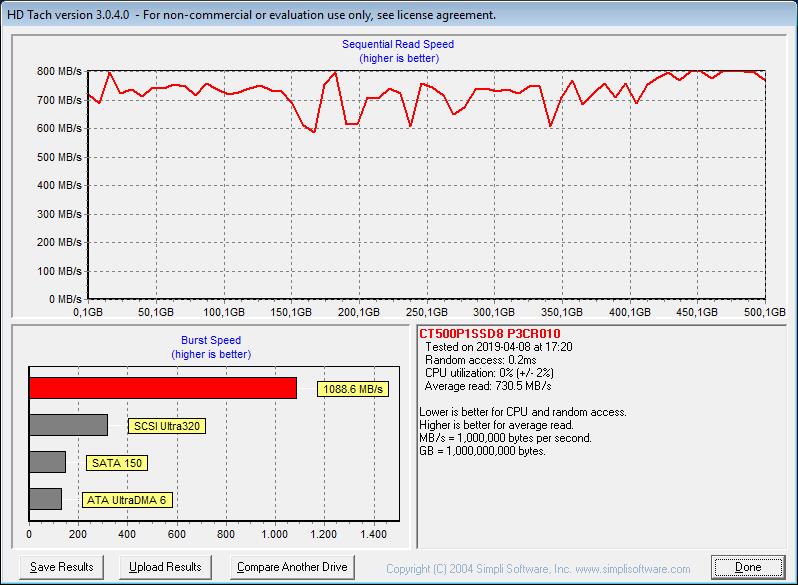Select the 1088.6 MB/s yellow label
Image resolution: width=798 pixels, height=585 pixels.
353,389
